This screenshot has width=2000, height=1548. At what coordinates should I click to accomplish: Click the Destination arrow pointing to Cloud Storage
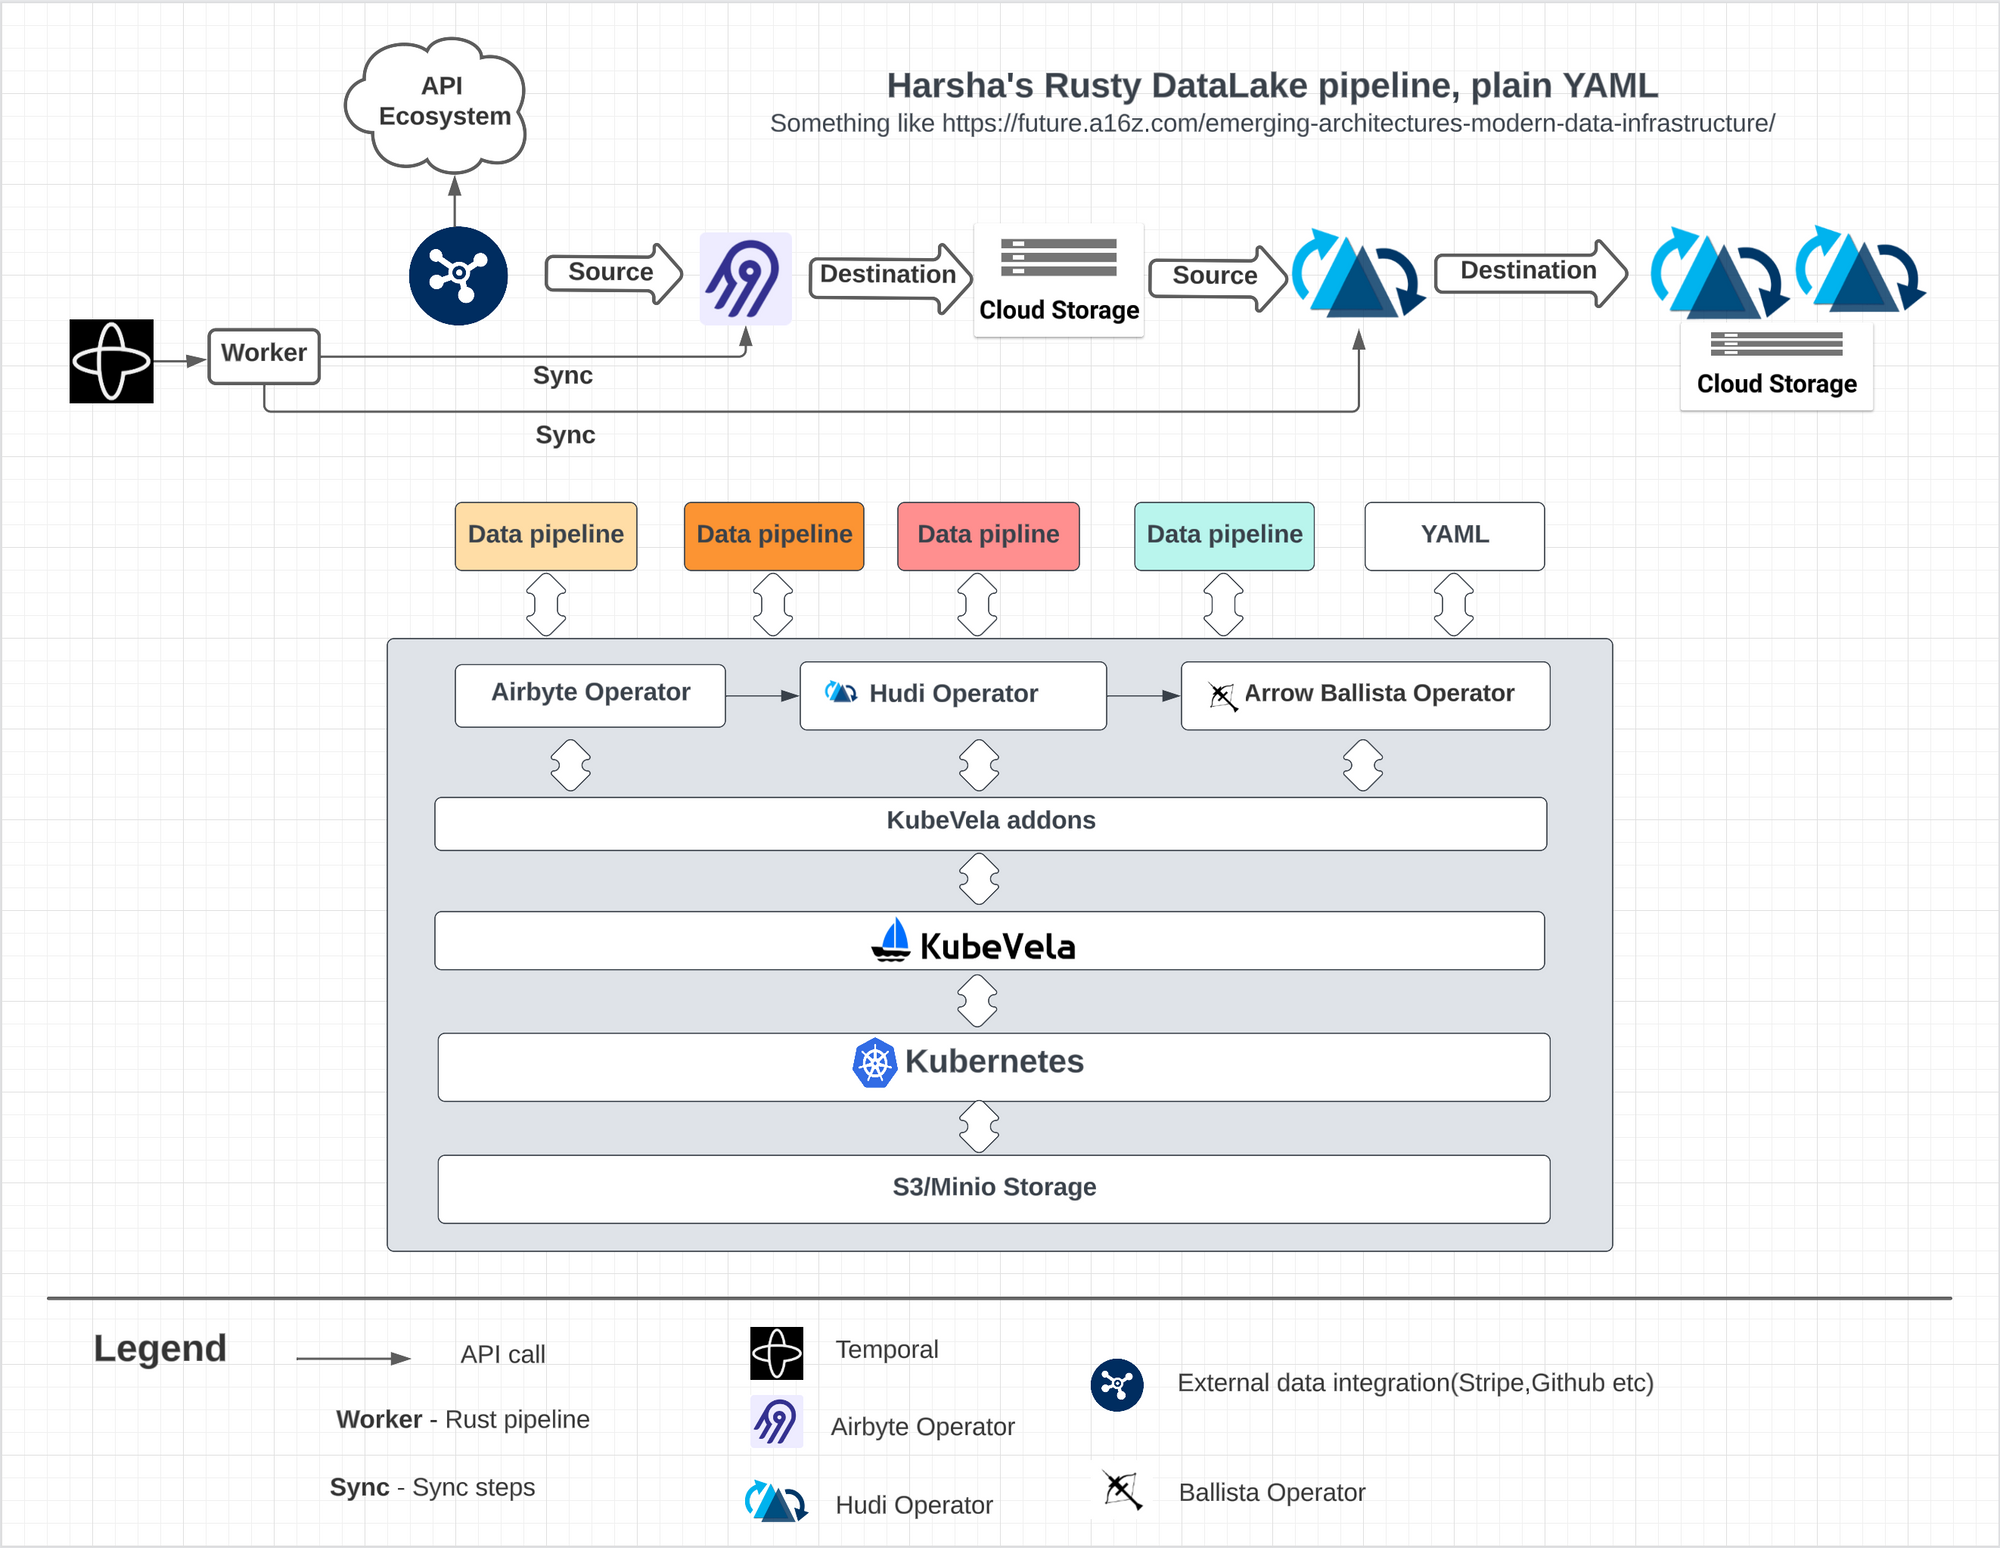tap(890, 277)
